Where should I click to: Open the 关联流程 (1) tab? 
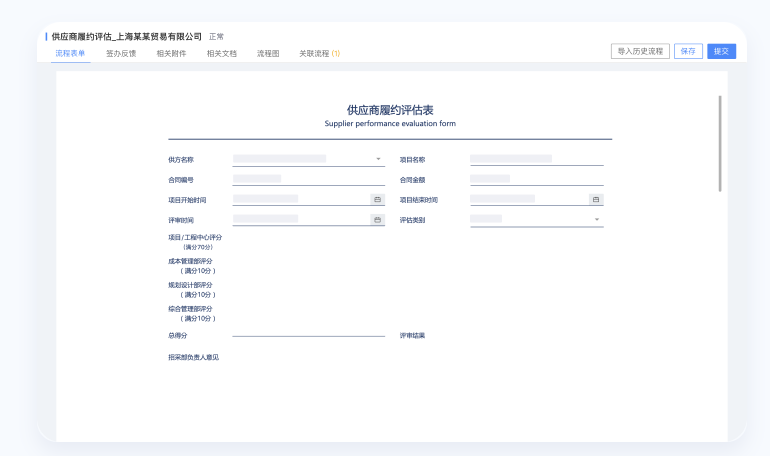(319, 53)
